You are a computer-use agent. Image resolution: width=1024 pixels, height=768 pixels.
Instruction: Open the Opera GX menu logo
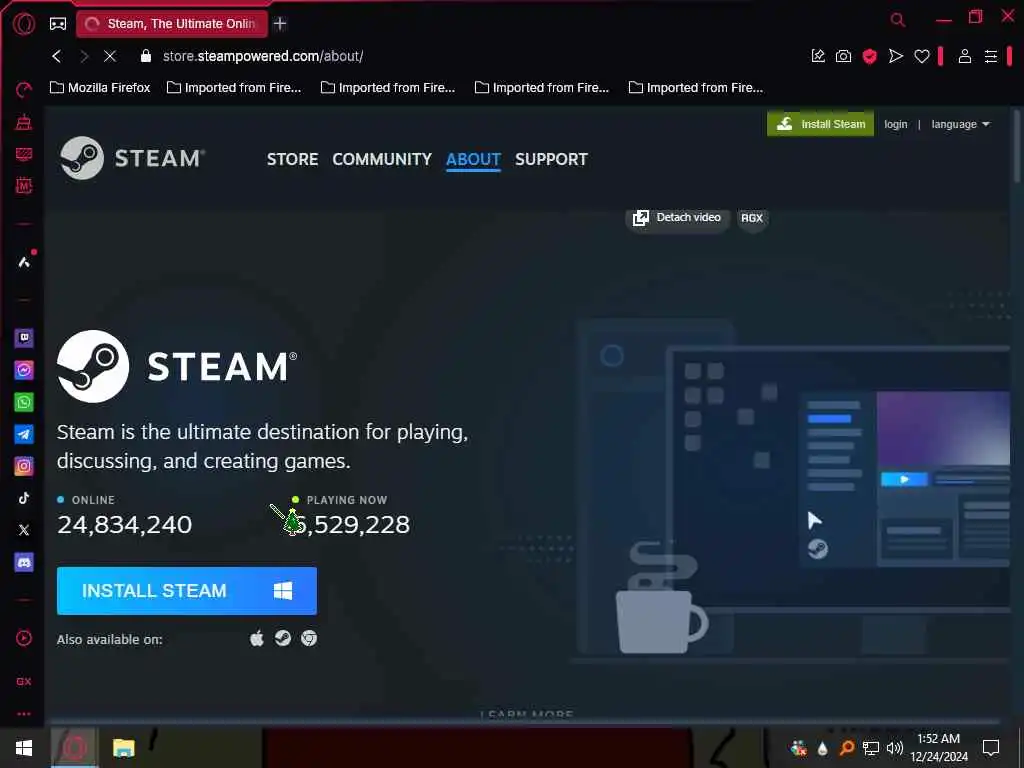tap(24, 24)
